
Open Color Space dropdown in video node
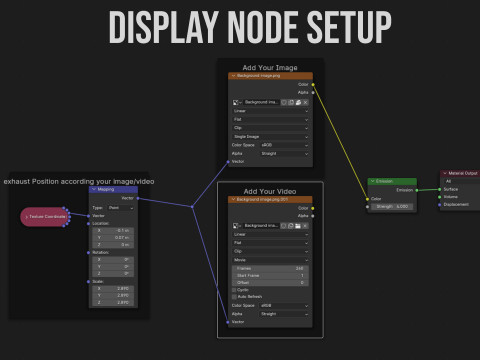tap(284, 306)
